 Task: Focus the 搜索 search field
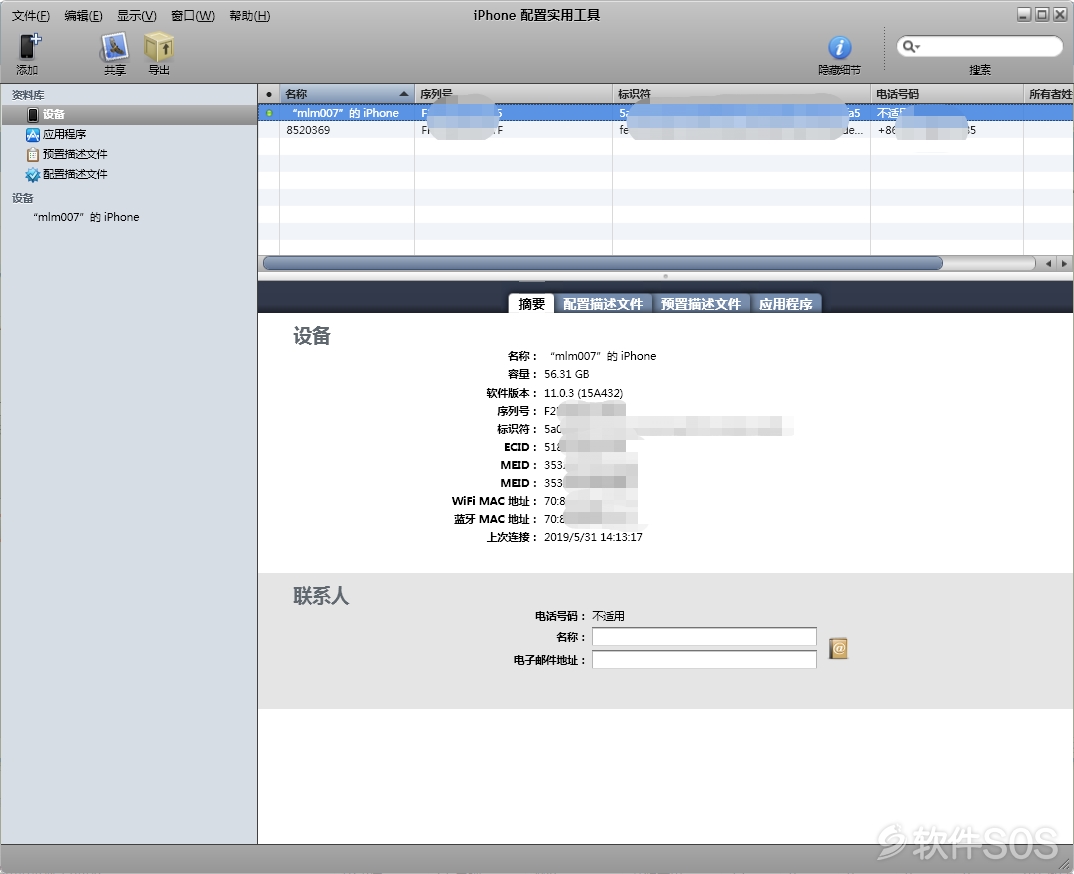[x=979, y=47]
